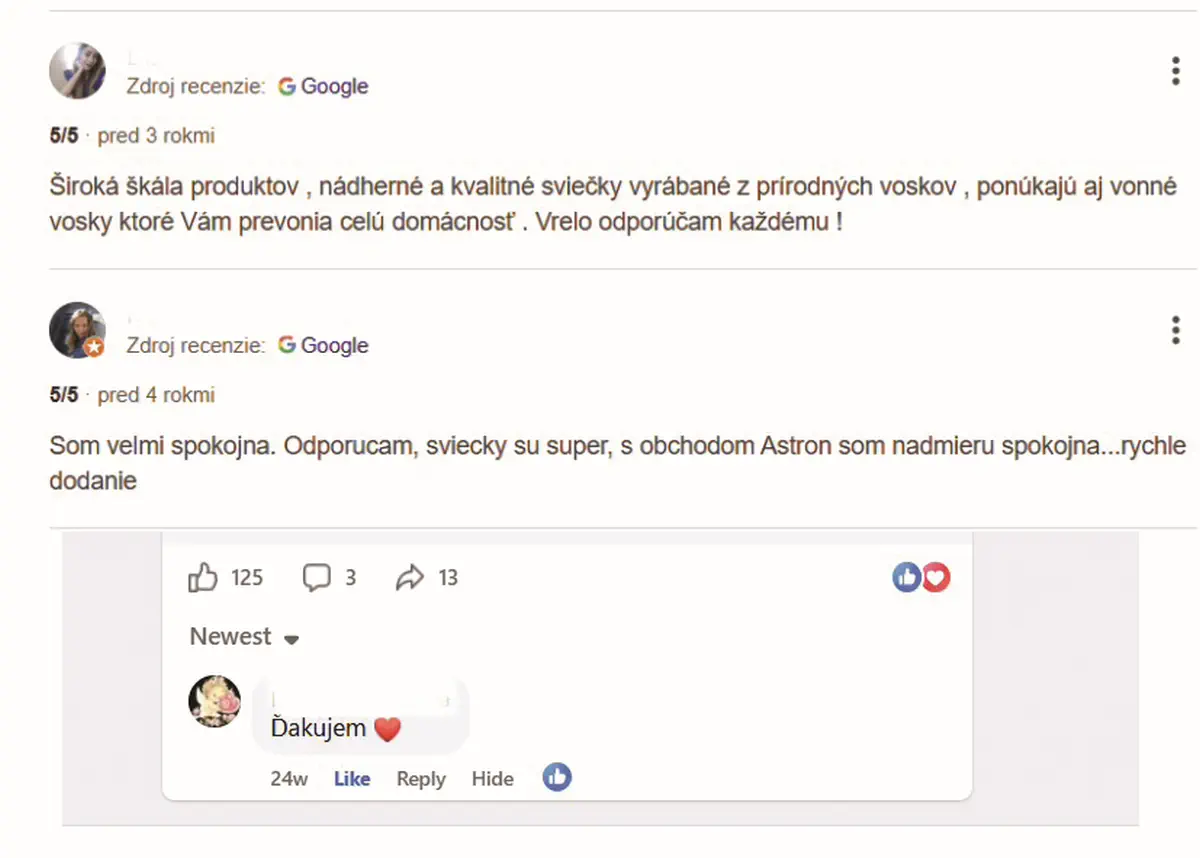Click the Google logo in the second review

pyautogui.click(x=323, y=345)
